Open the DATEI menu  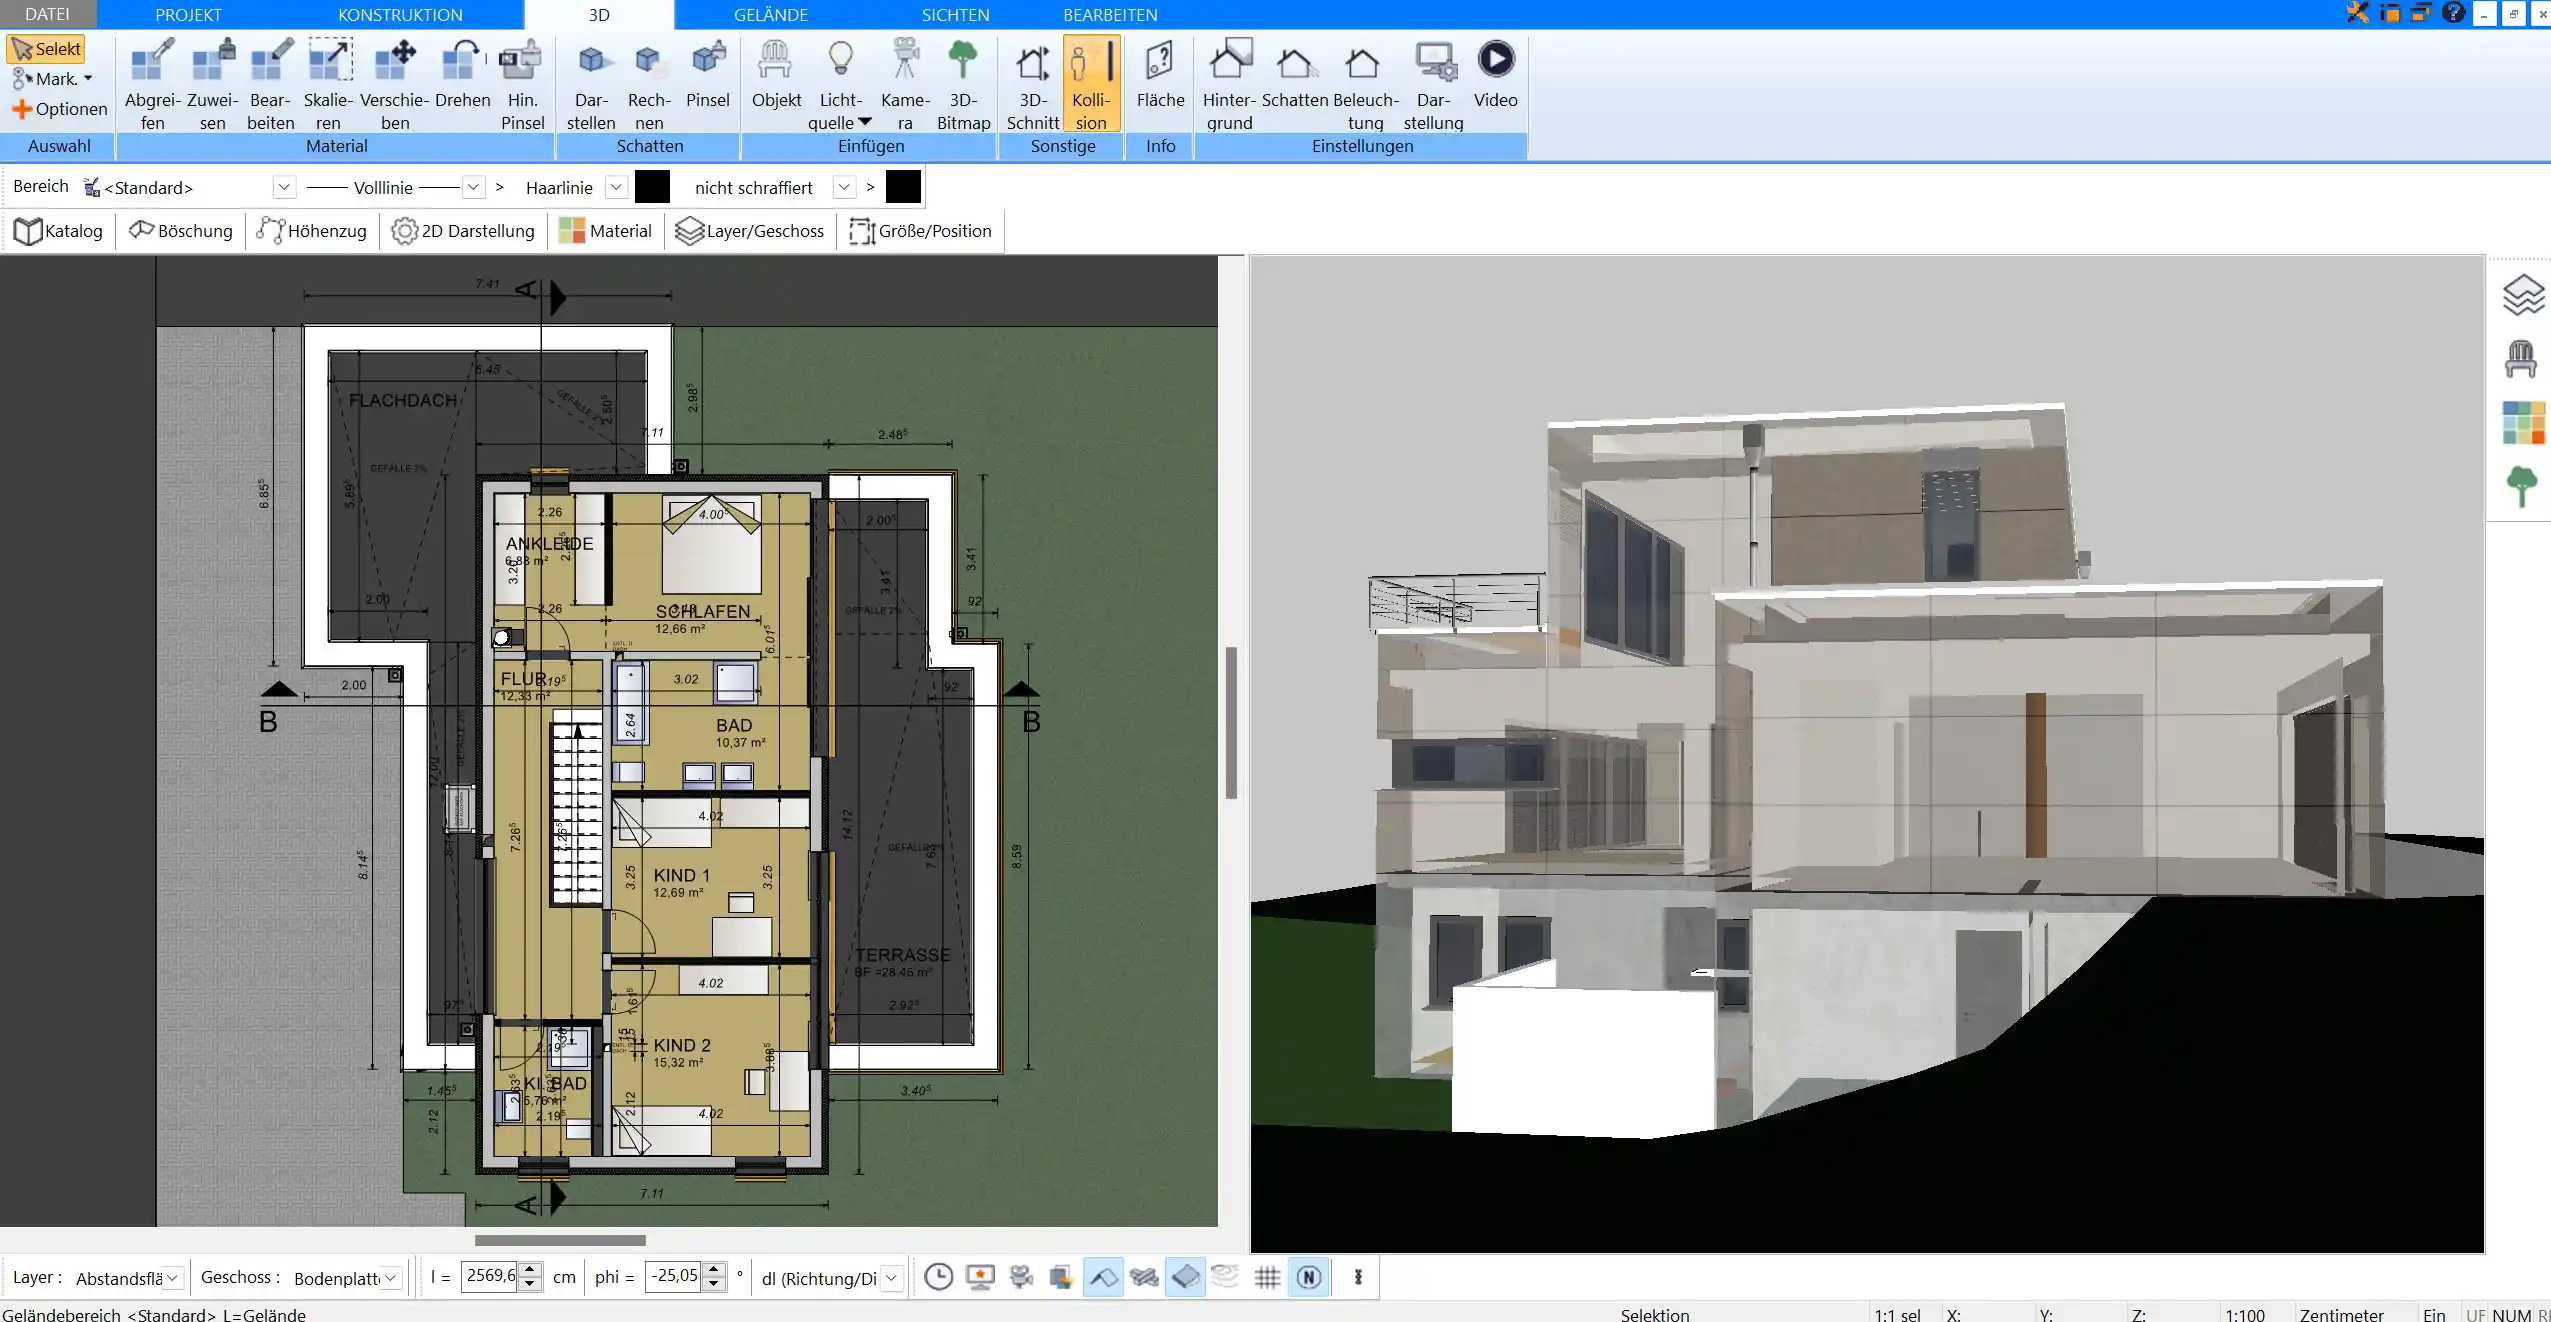47,14
